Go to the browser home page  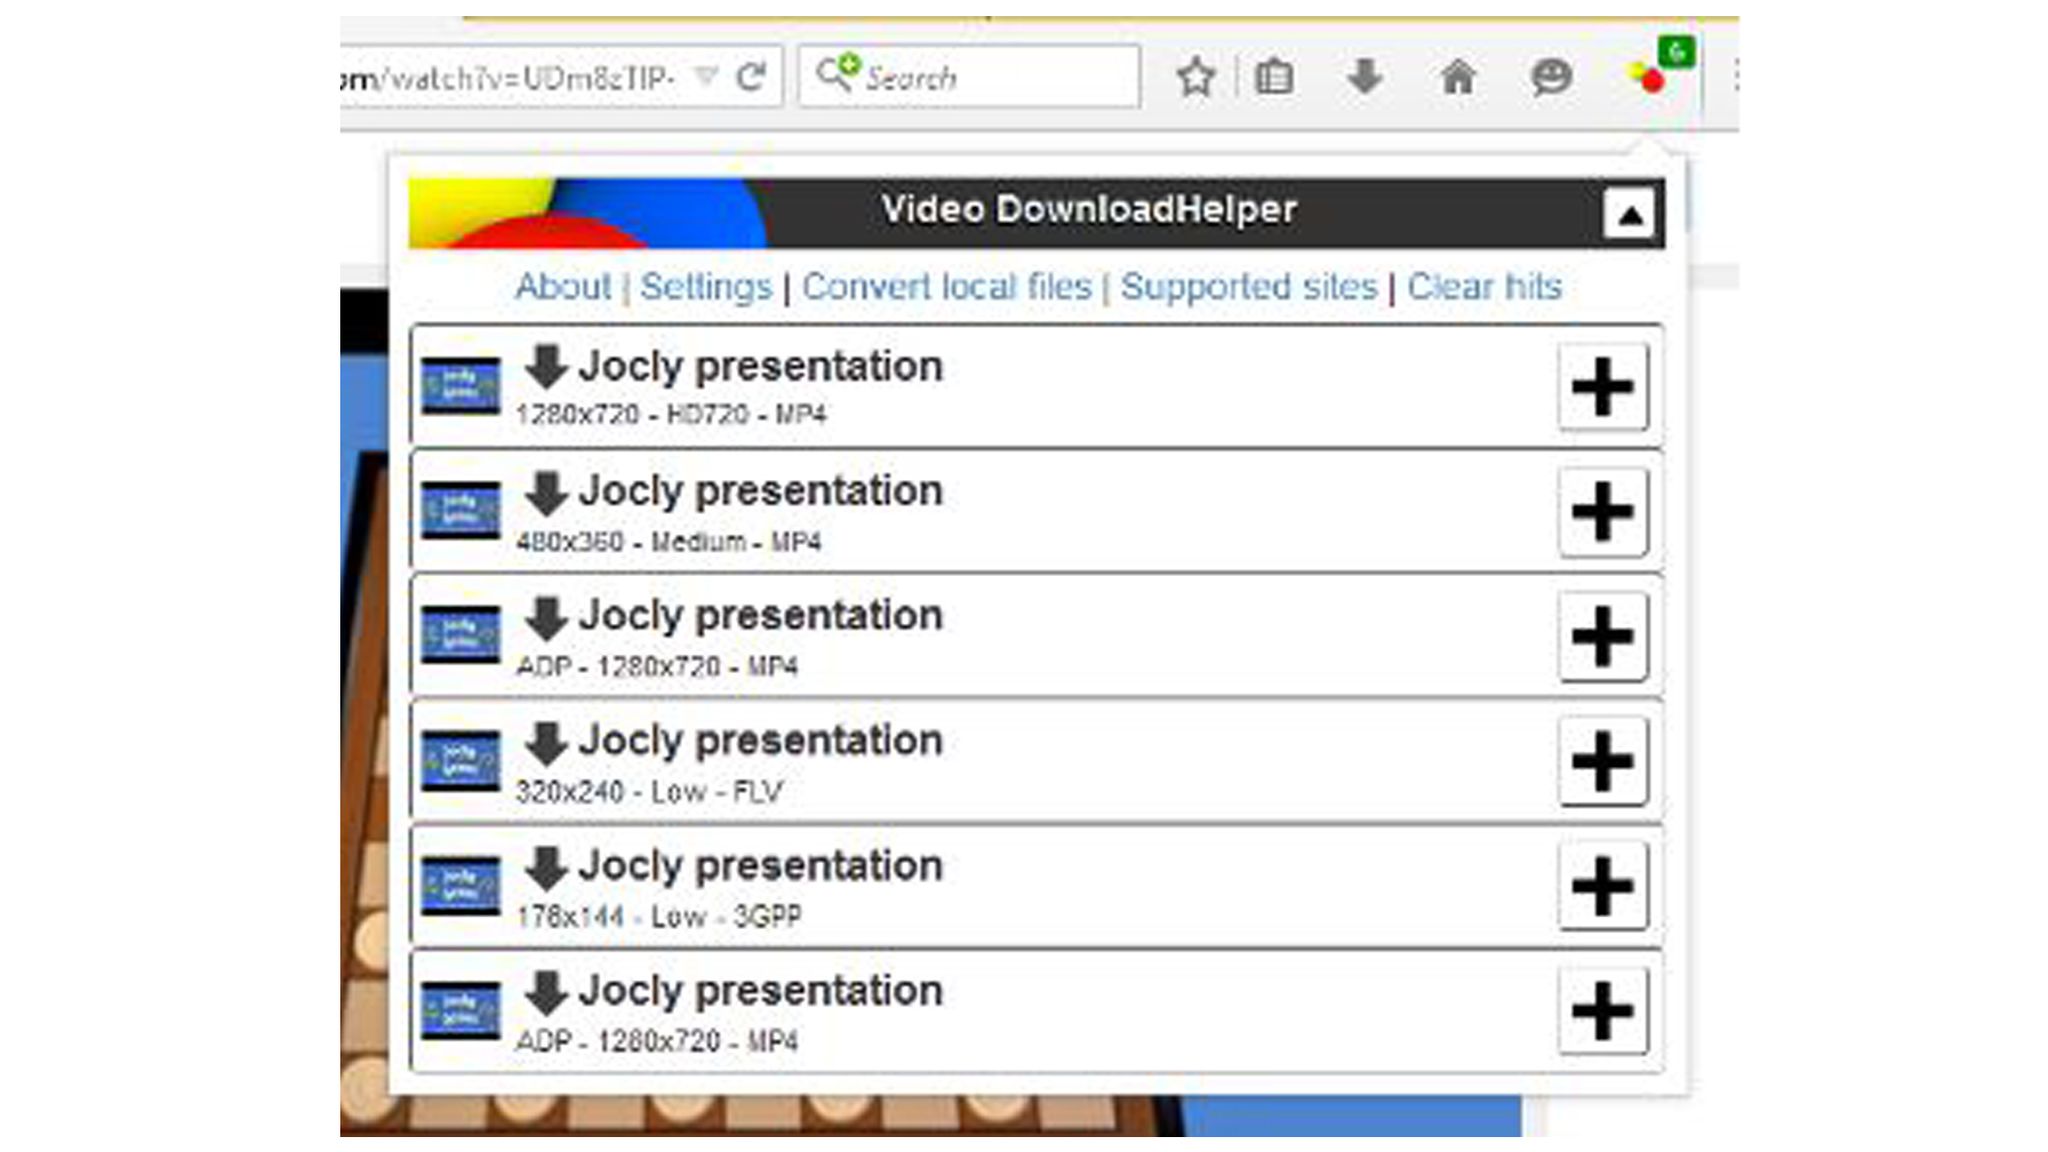[1457, 77]
